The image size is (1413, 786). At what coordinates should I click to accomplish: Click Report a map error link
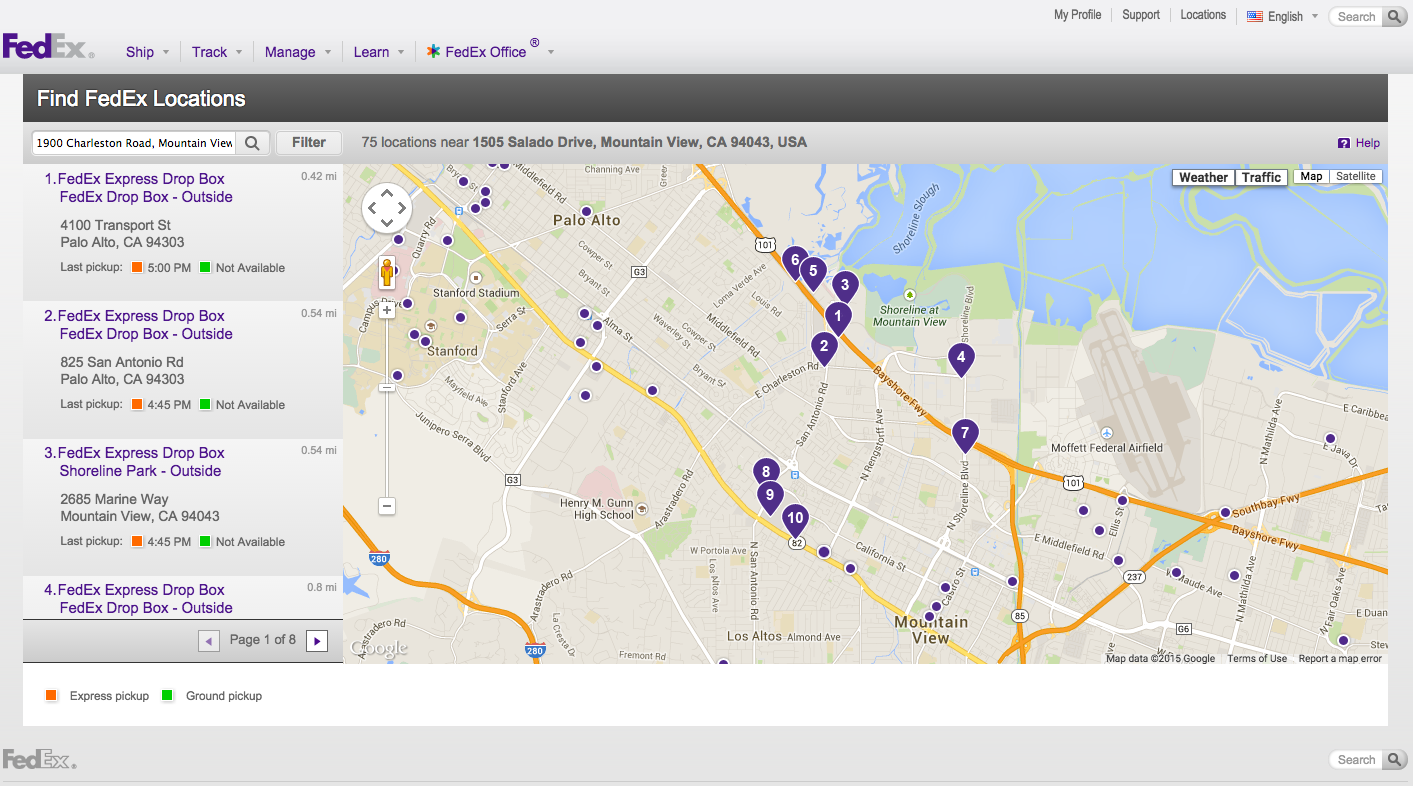1340,659
